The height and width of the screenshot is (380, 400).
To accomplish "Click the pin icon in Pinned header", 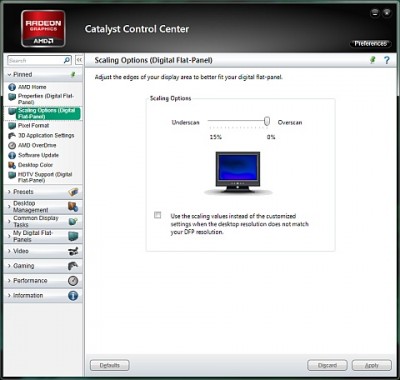I will (73, 75).
